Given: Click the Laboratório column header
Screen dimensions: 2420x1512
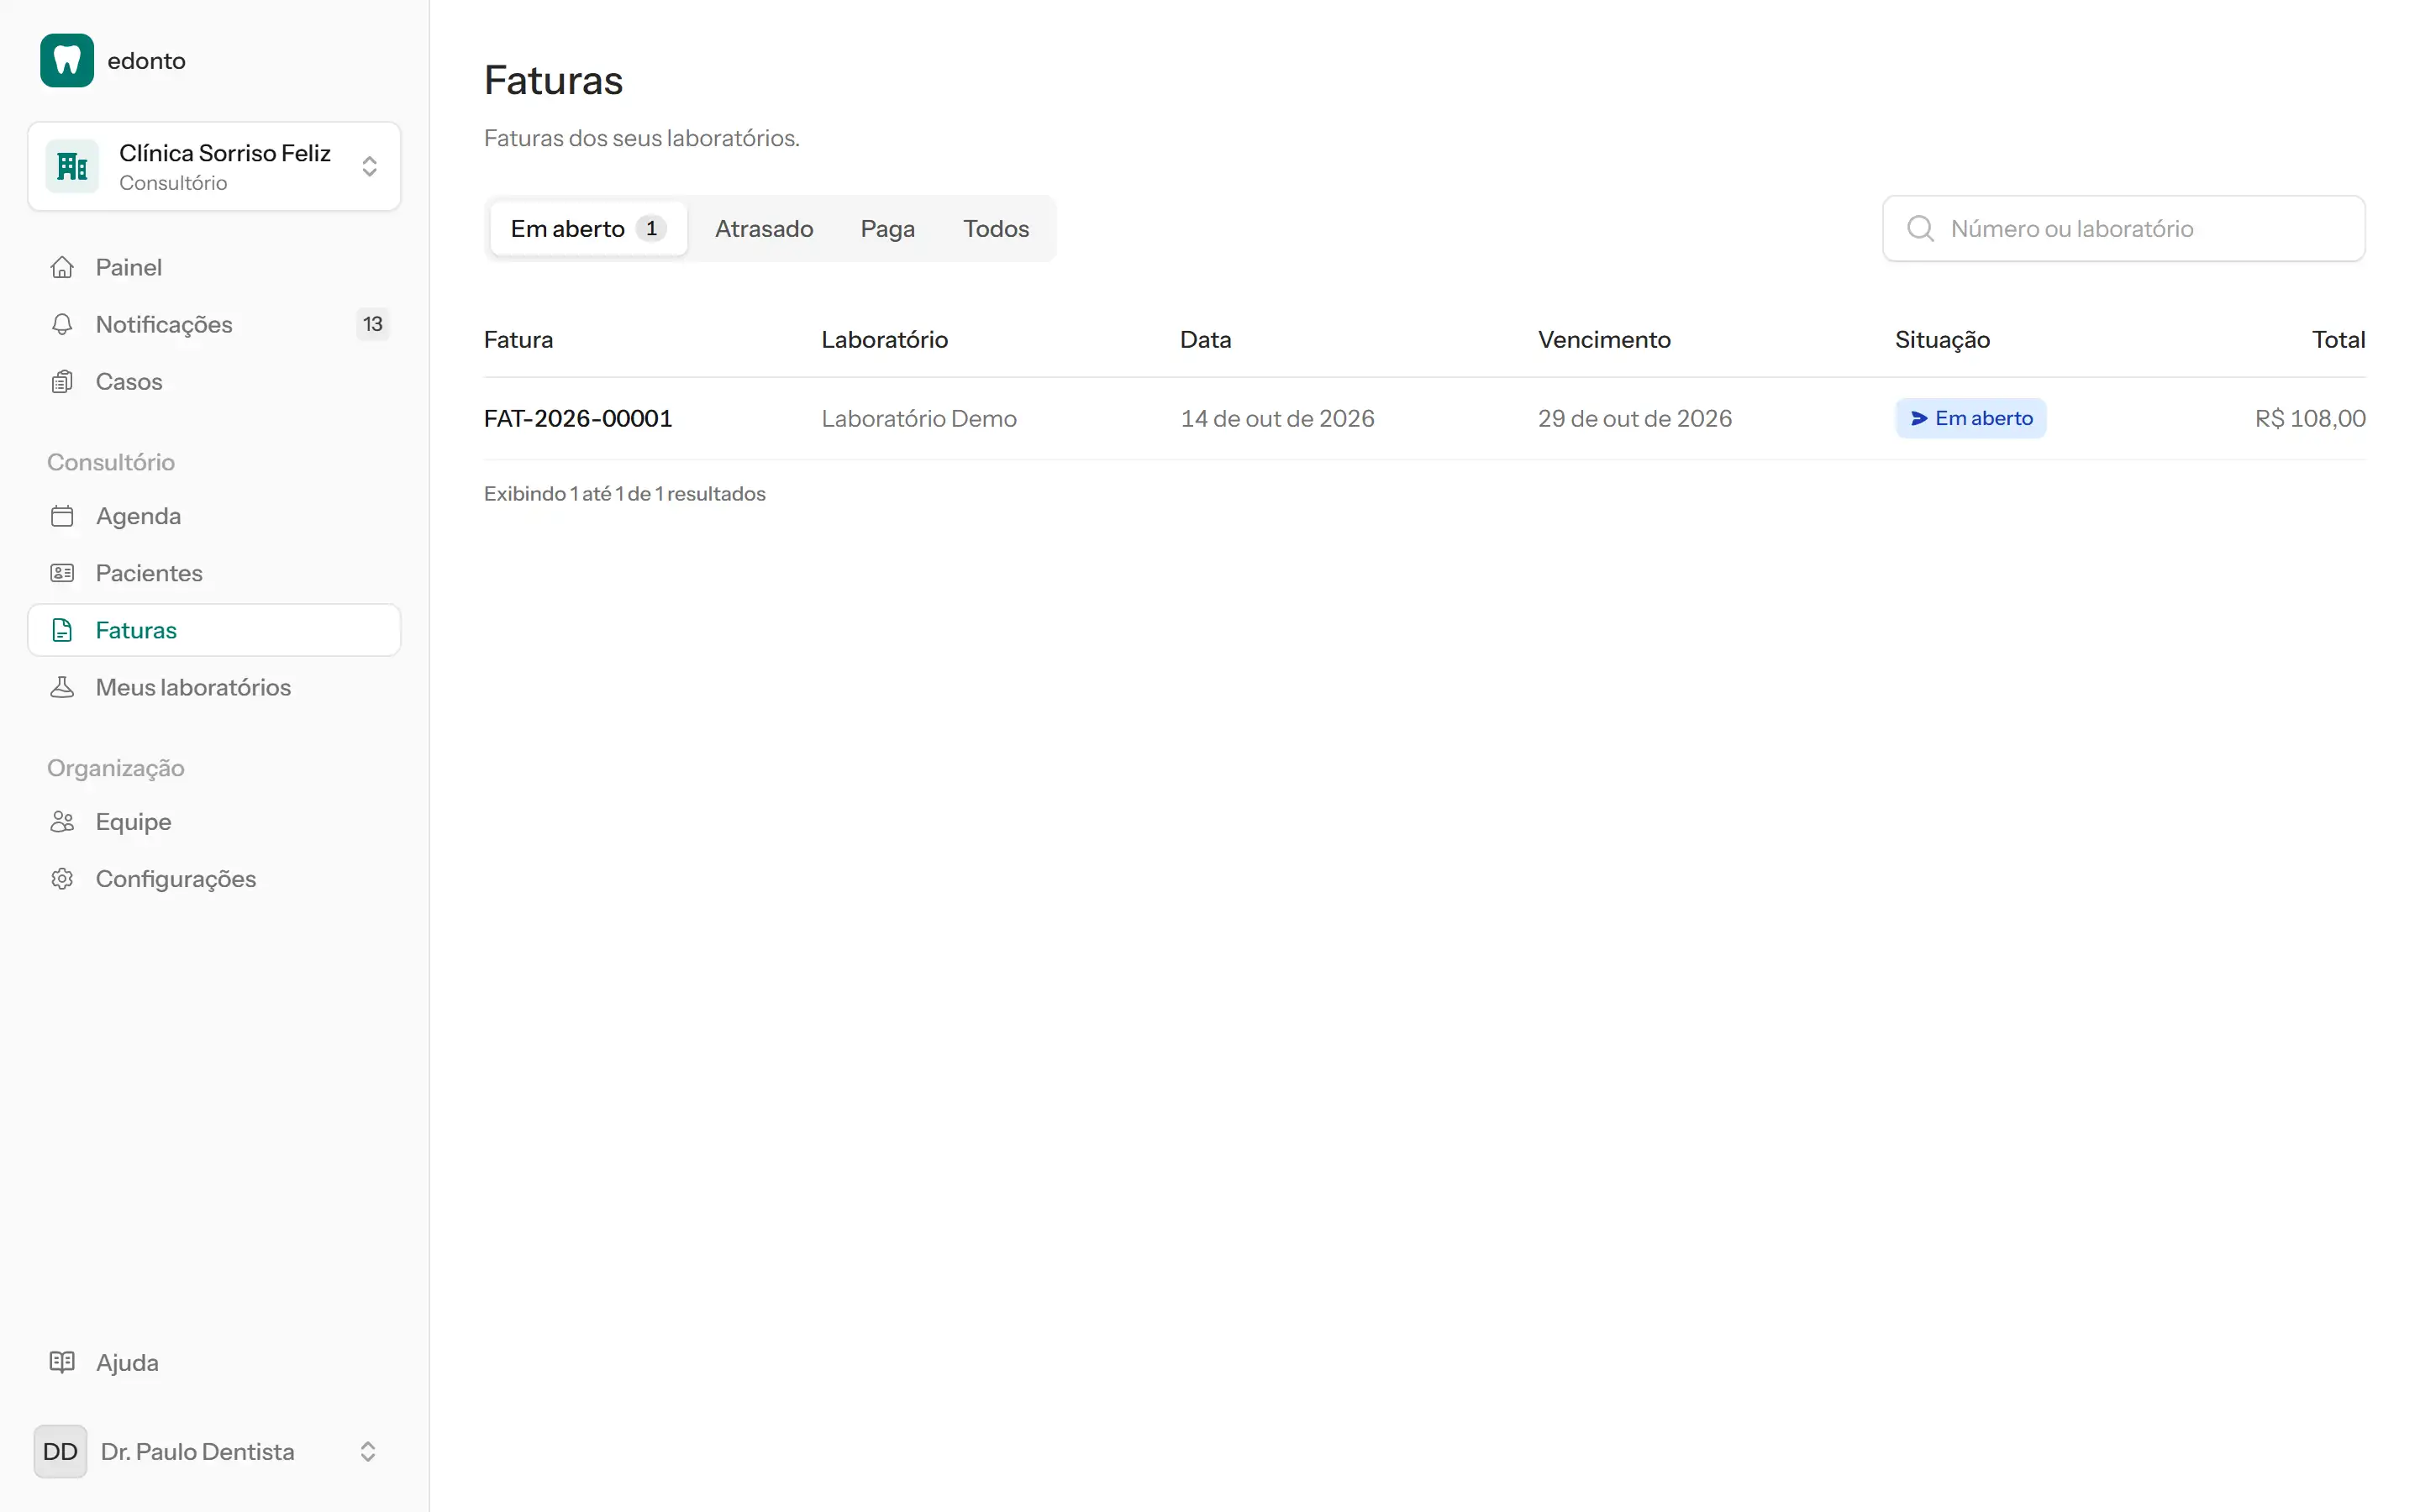Looking at the screenshot, I should pos(884,340).
